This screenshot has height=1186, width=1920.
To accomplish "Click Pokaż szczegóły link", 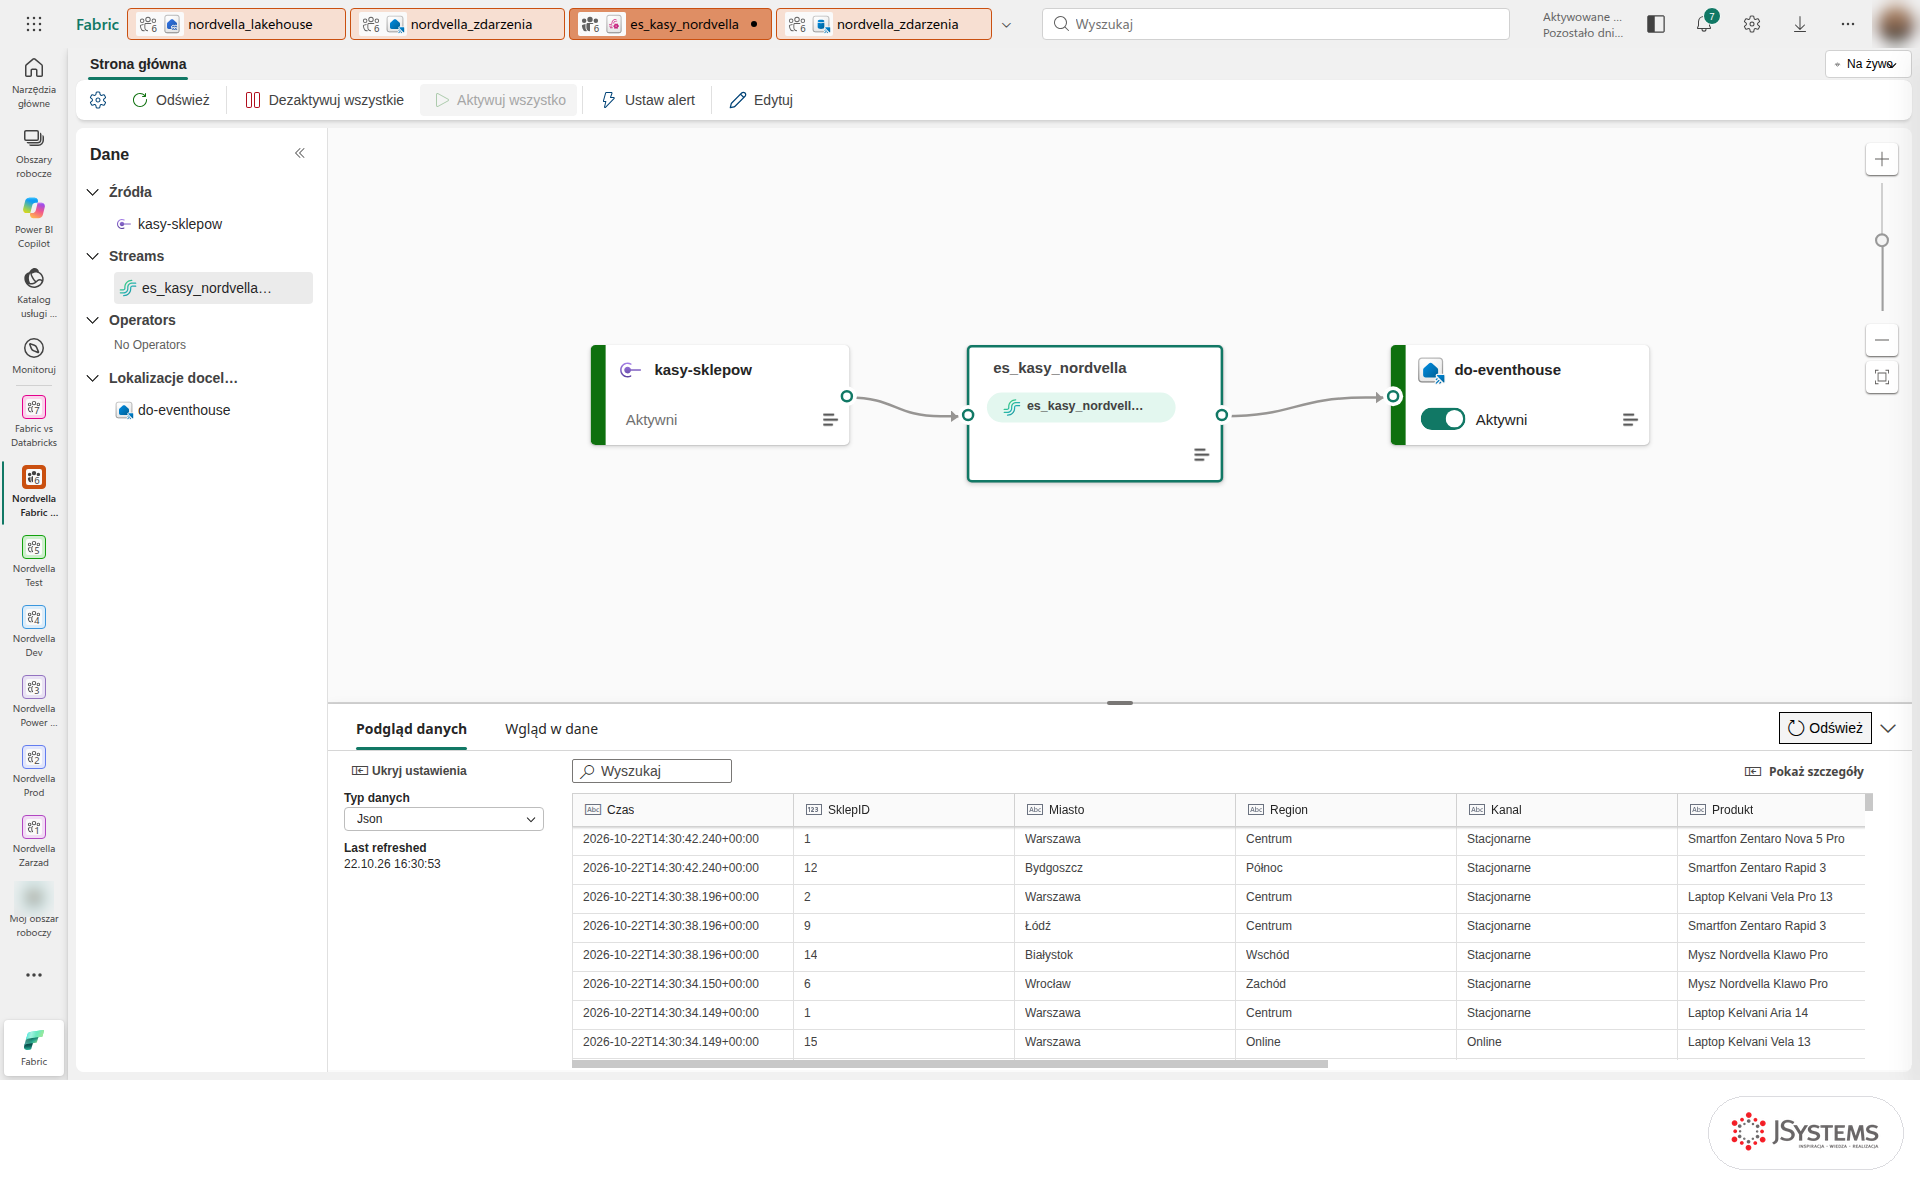I will coord(1805,771).
